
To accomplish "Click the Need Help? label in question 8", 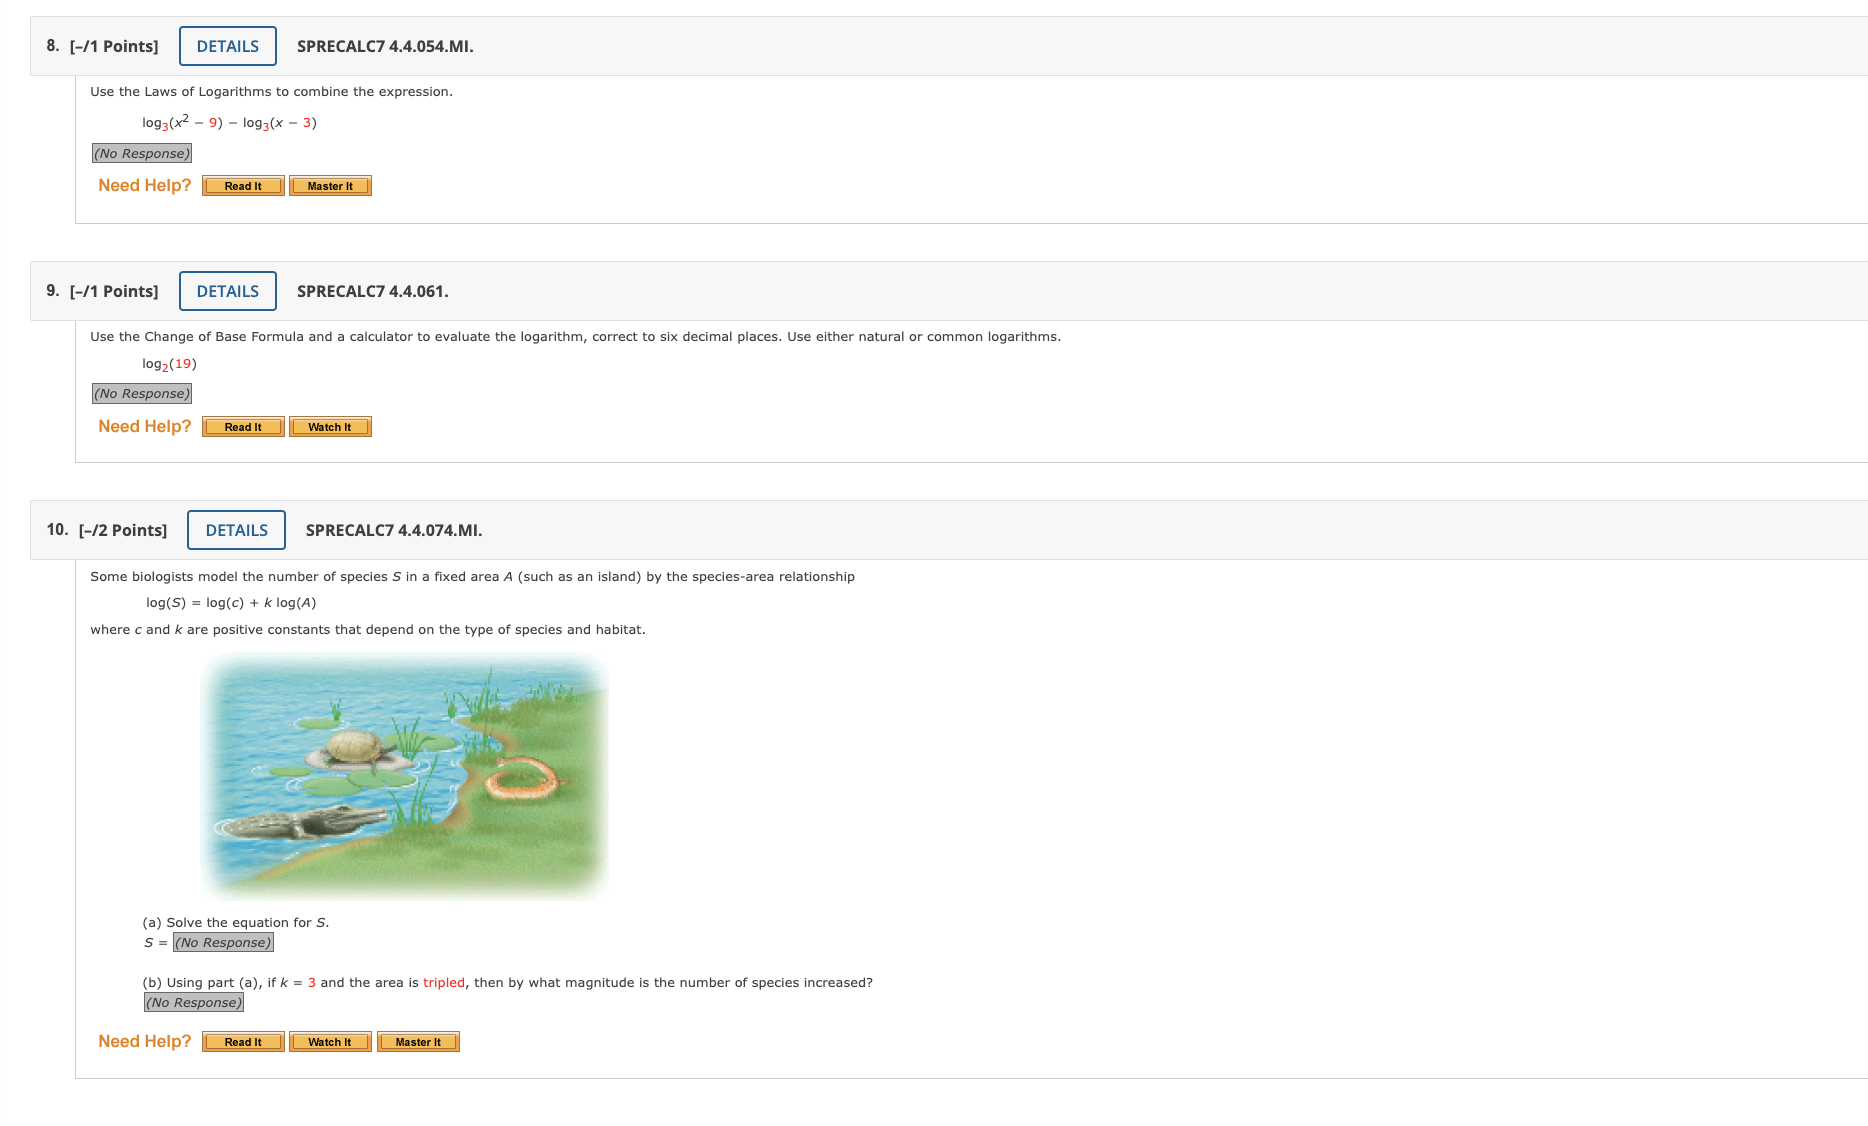I will (145, 185).
